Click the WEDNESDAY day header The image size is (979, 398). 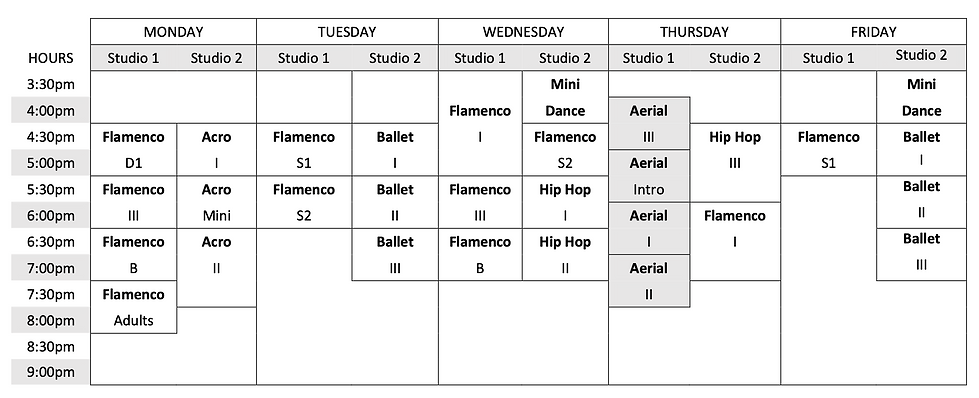(x=523, y=32)
